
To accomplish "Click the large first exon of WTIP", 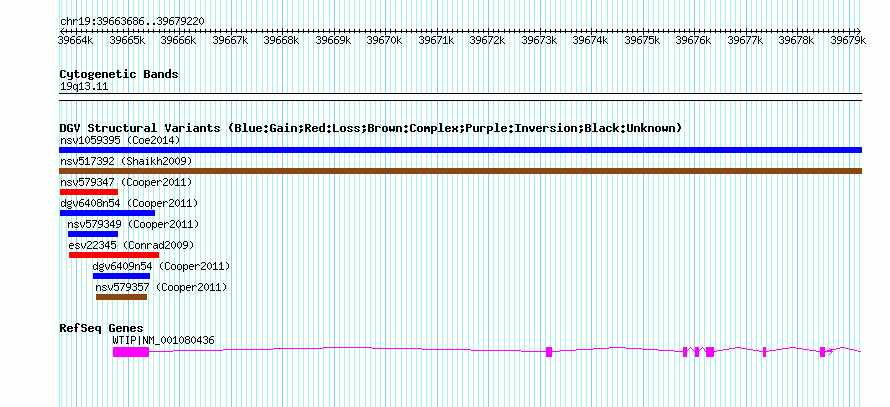I will [131, 352].
